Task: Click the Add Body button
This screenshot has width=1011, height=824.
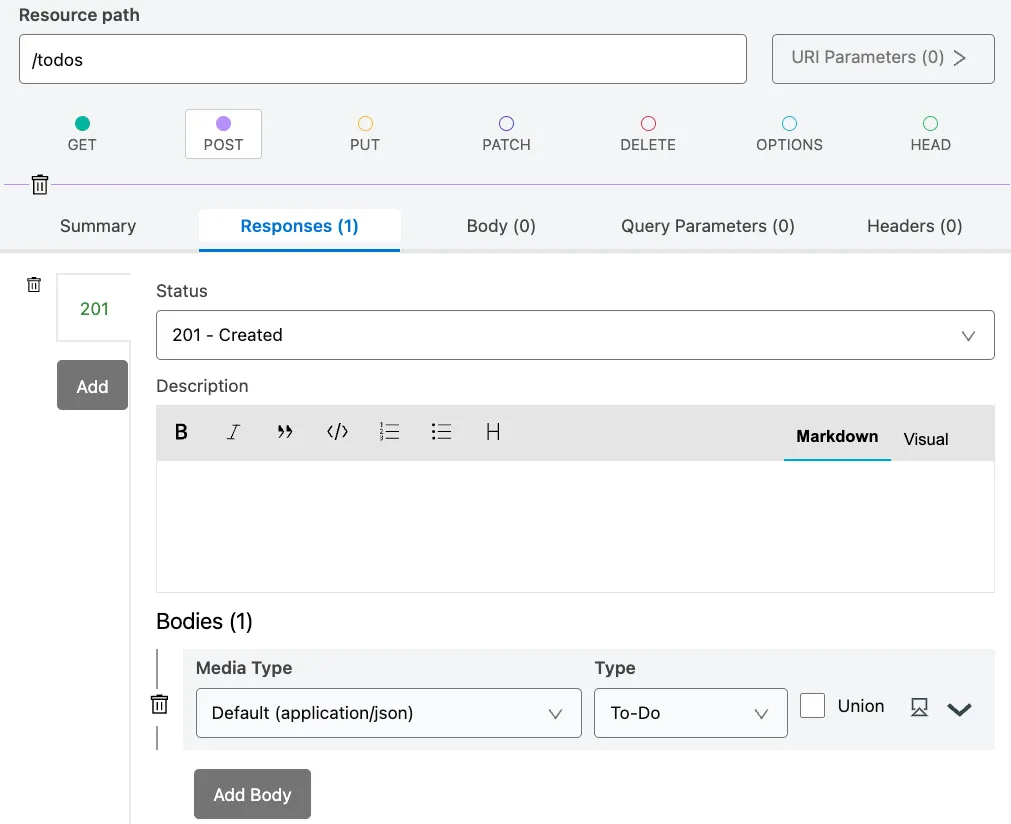Action: click(252, 794)
